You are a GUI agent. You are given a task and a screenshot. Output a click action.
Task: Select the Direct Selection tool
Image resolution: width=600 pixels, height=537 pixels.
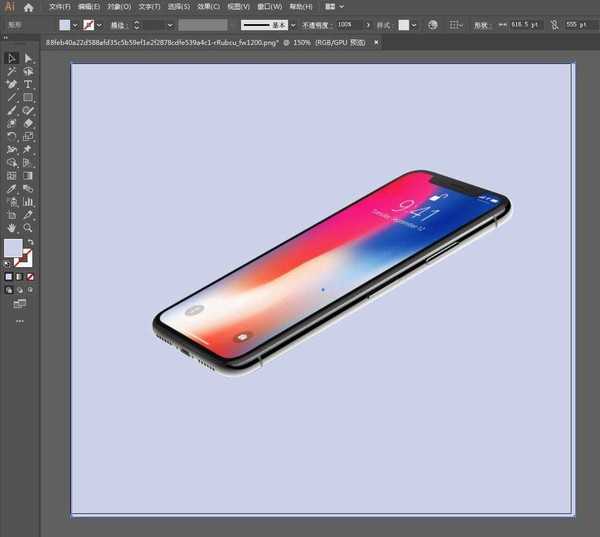tap(28, 58)
